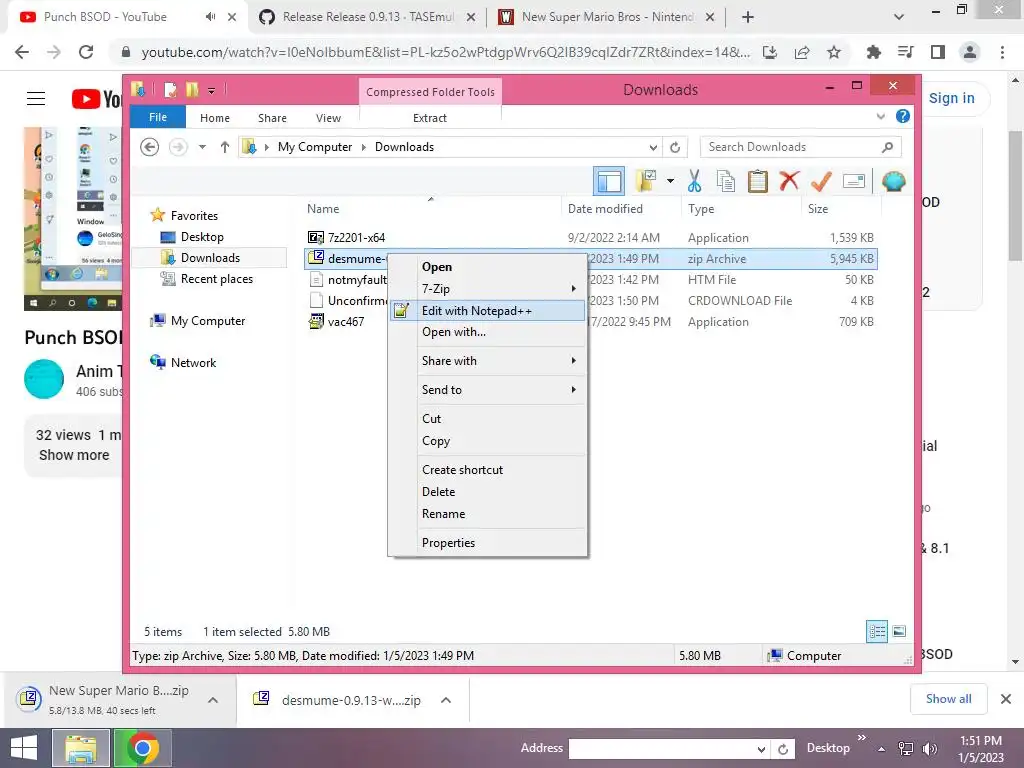This screenshot has width=1024, height=768.
Task: Go back in Explorer navigation
Action: pyautogui.click(x=150, y=147)
